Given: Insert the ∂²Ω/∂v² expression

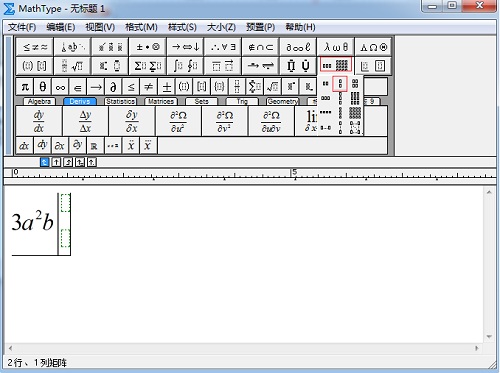Looking at the screenshot, I should (225, 121).
